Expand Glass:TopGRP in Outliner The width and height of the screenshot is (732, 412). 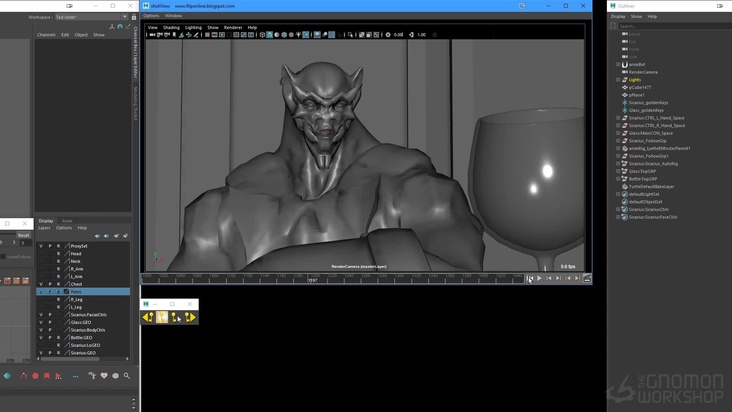pyautogui.click(x=618, y=171)
